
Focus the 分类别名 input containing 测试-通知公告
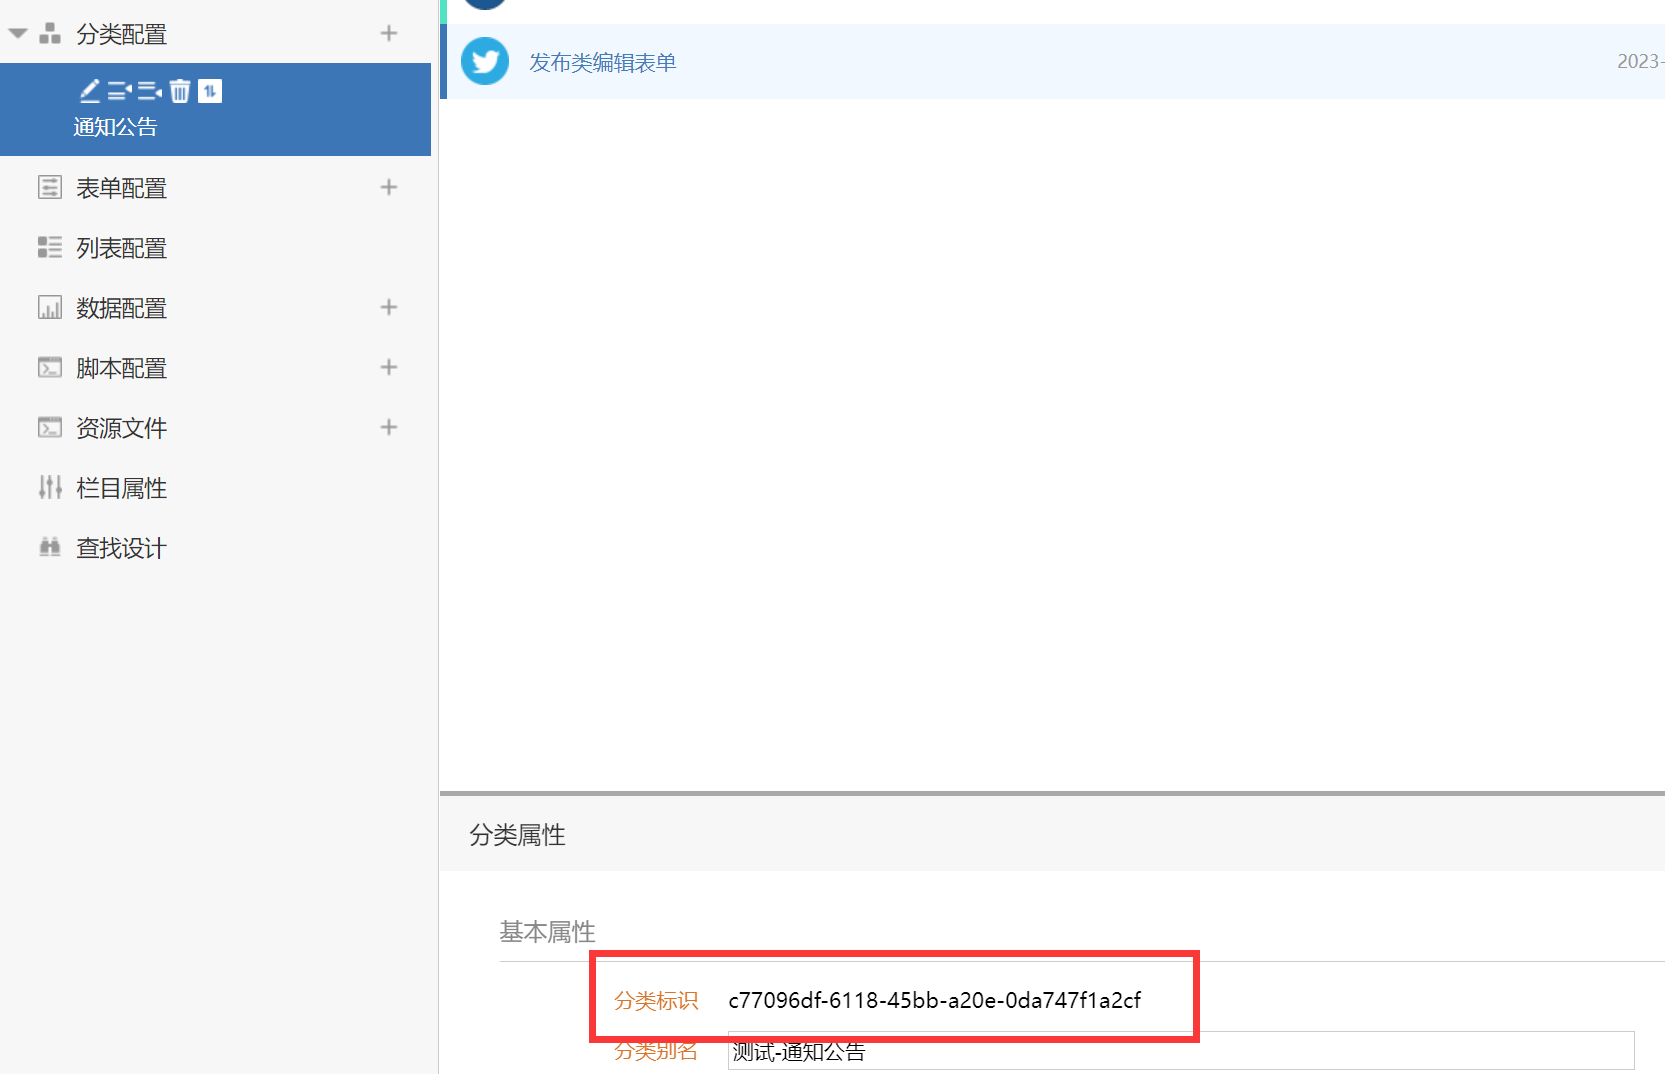click(x=1181, y=1051)
